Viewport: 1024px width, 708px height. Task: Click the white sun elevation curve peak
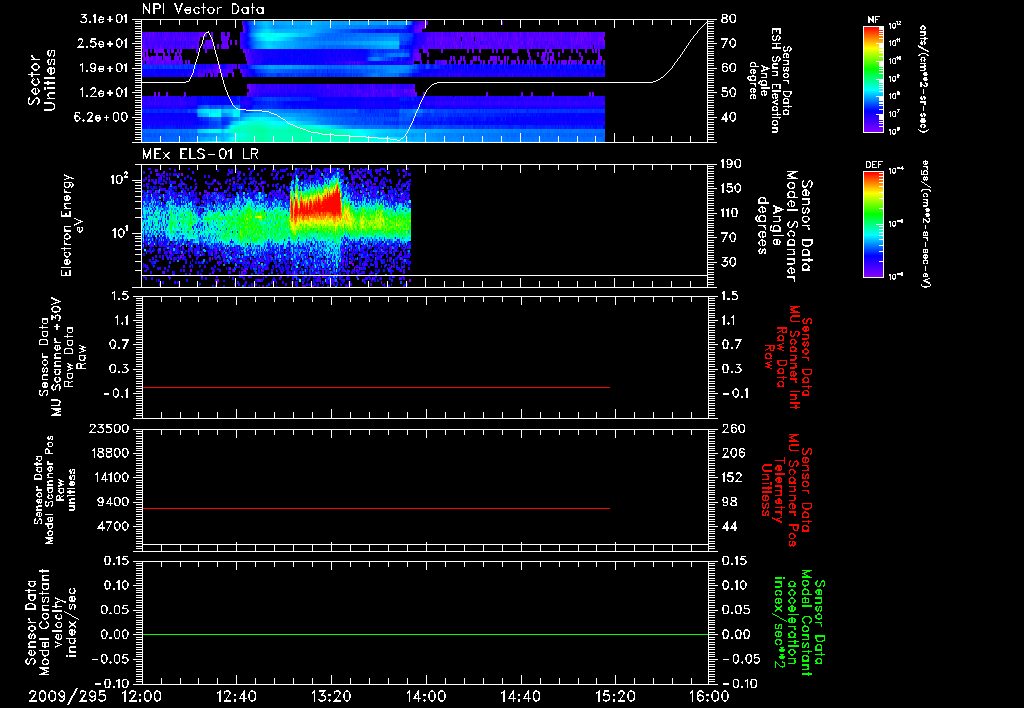click(x=208, y=32)
